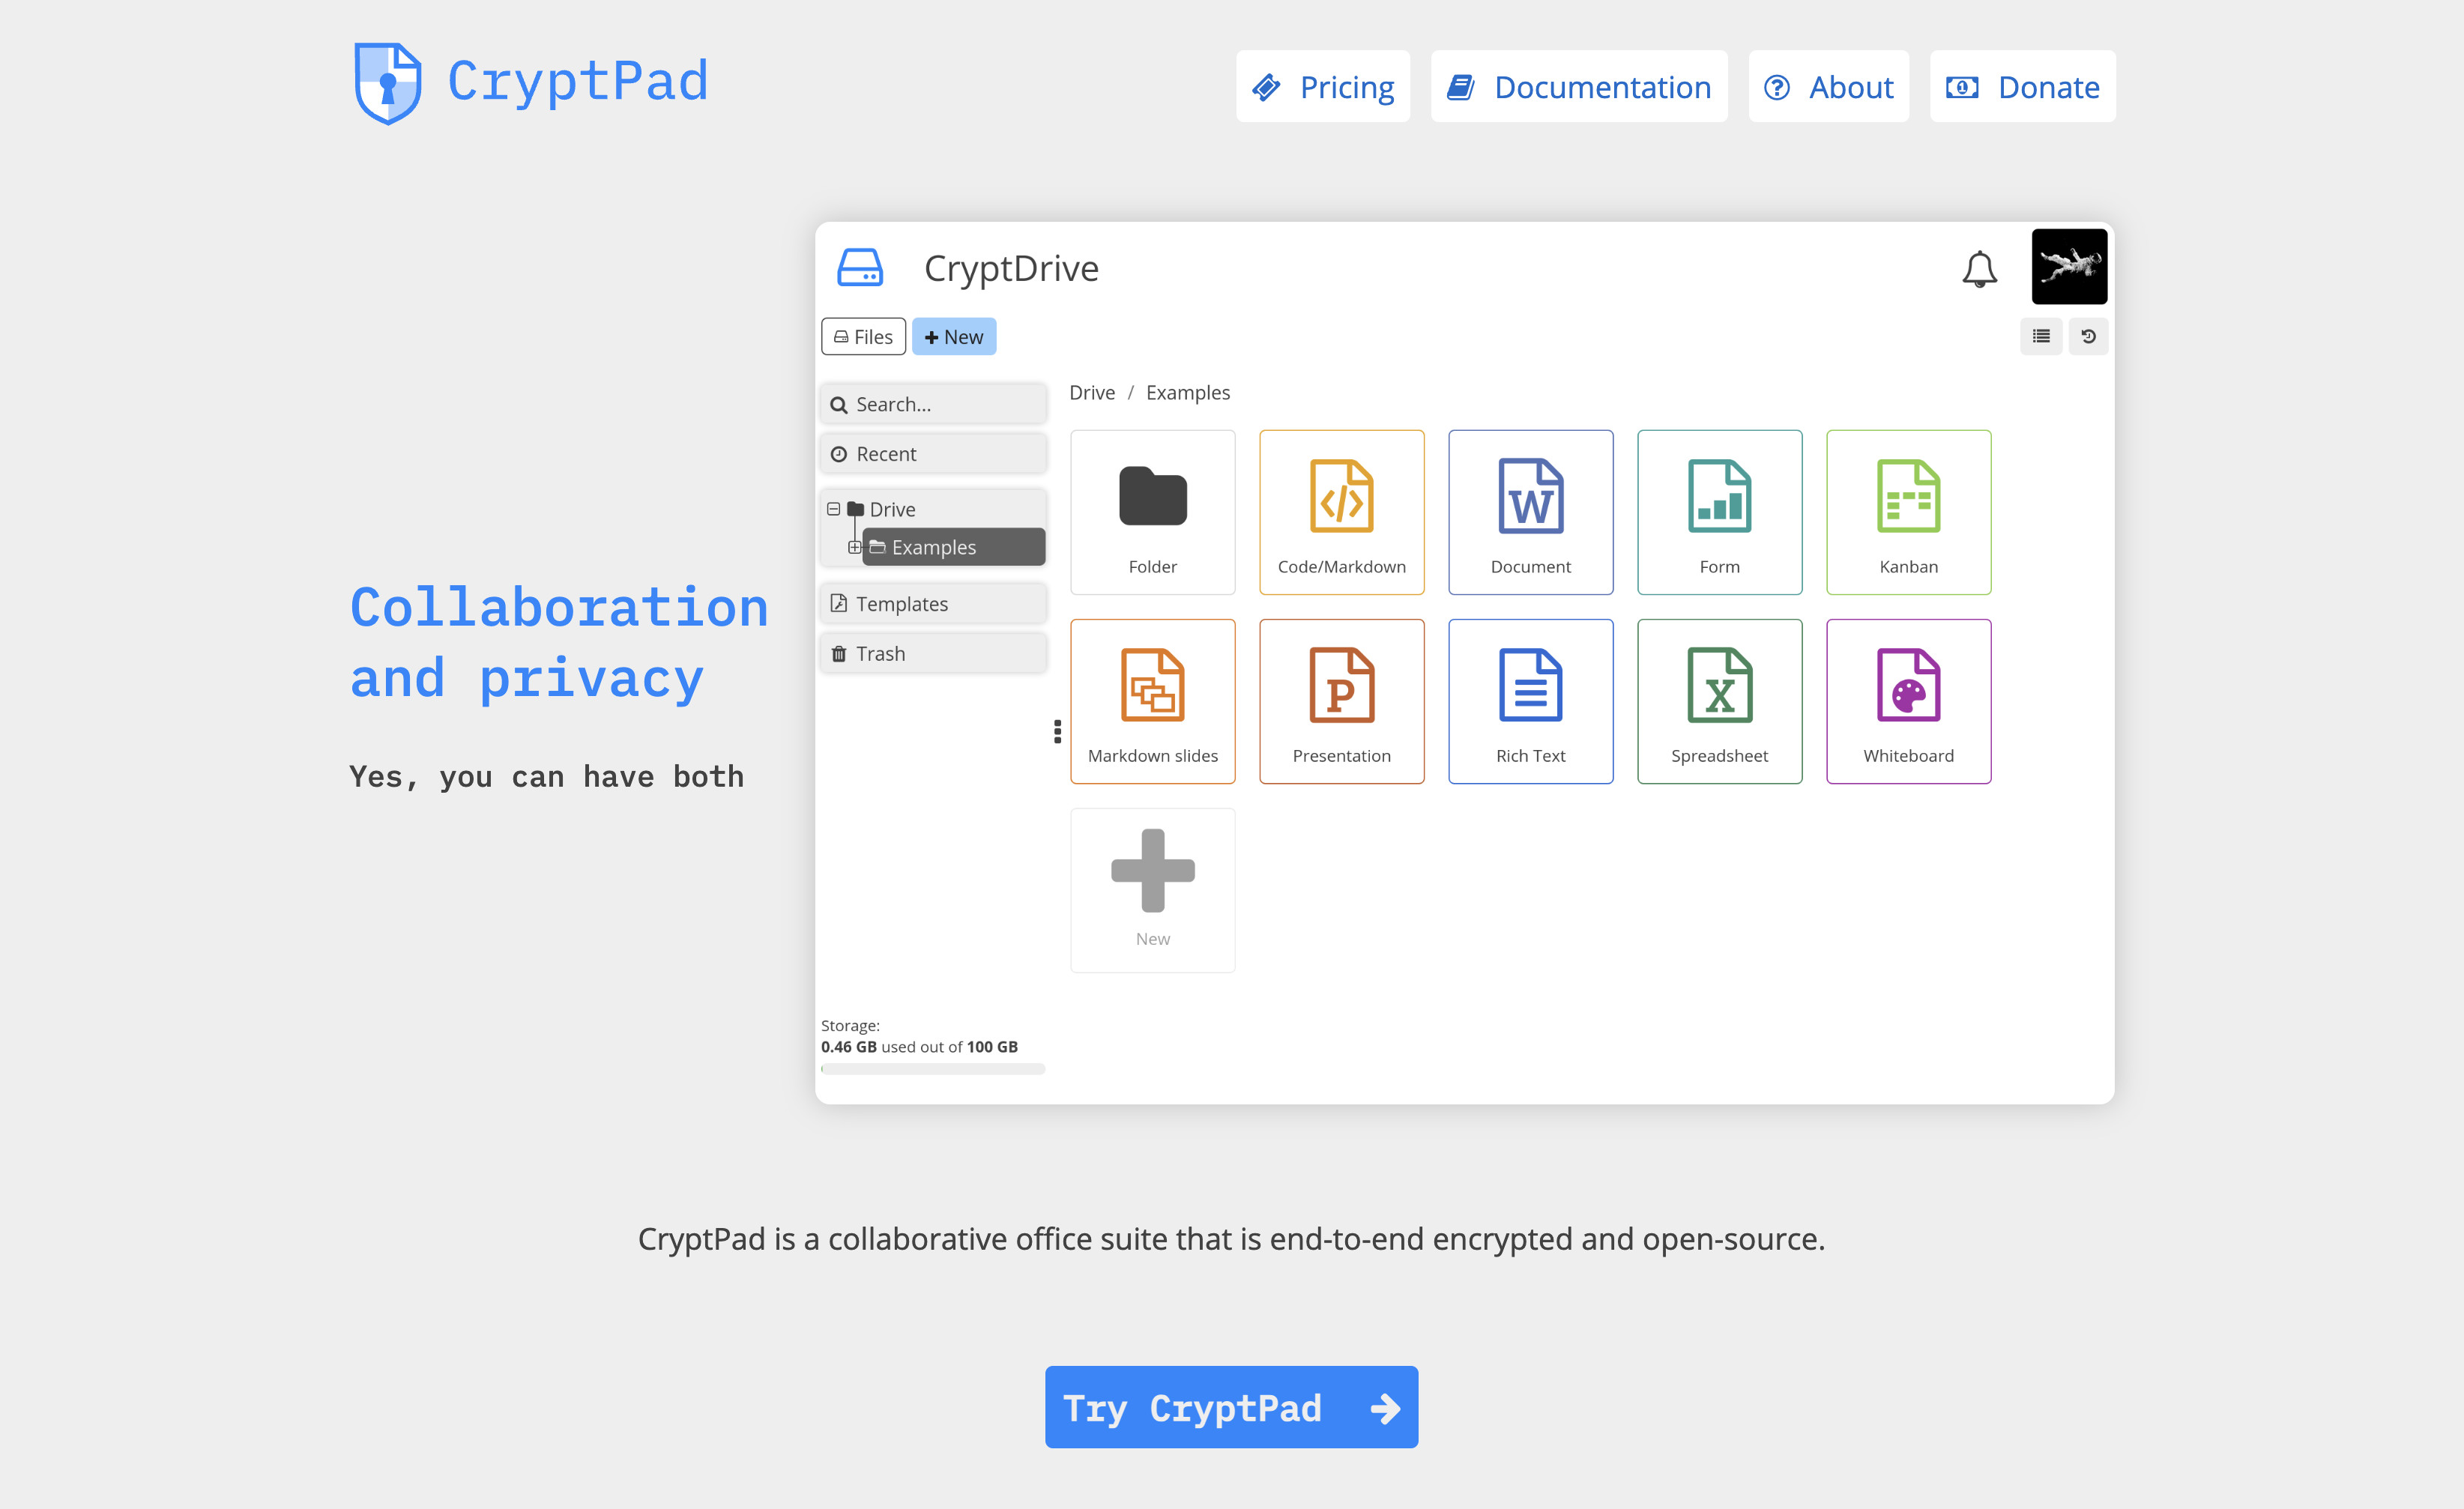Expand the Examples folder in the tree
2464x1509 pixels.
[856, 547]
